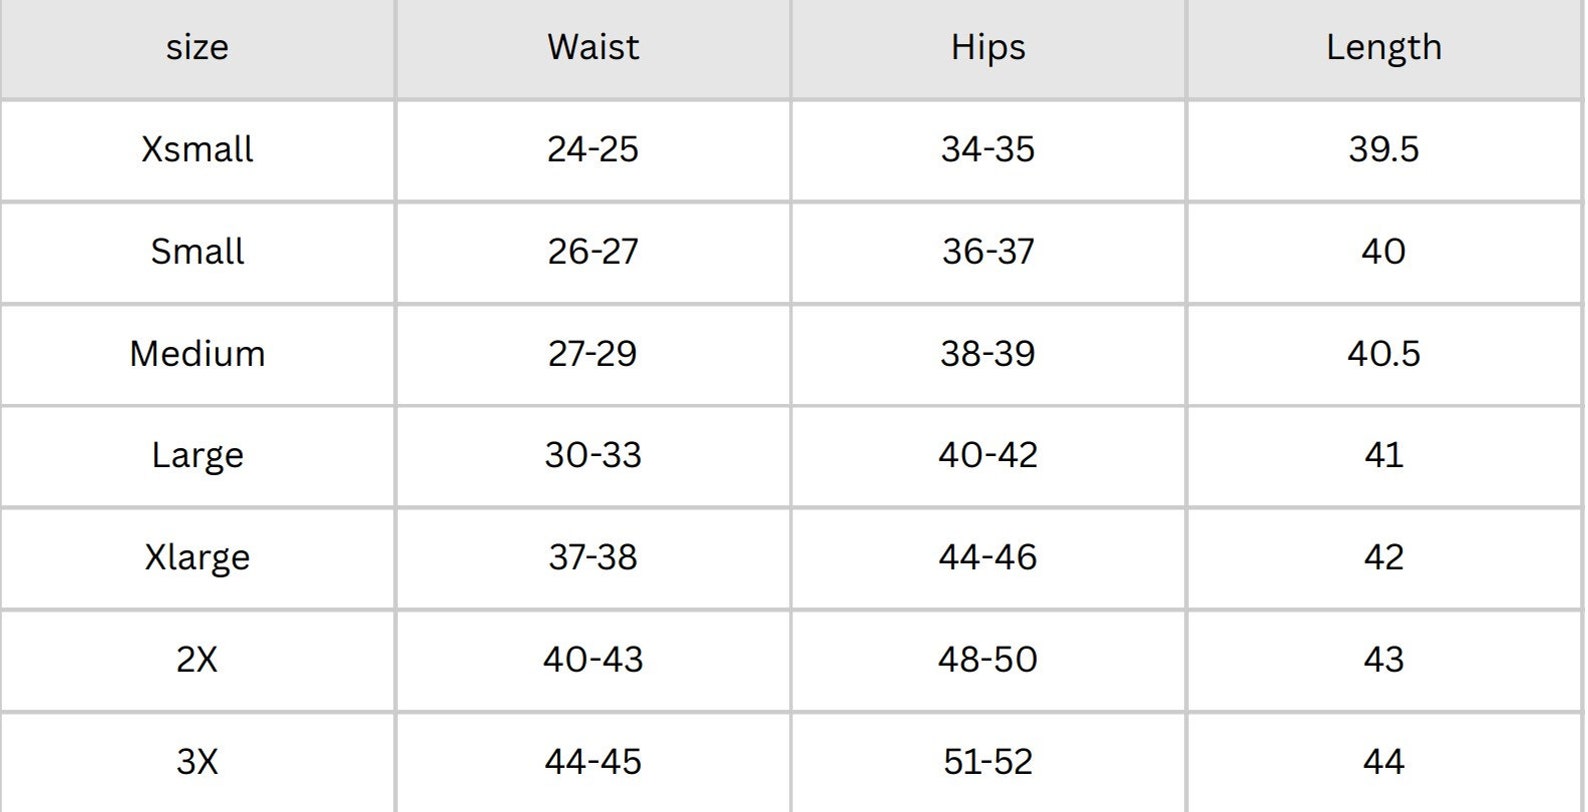This screenshot has height=812, width=1588.
Task: Select hips value 36-37
Action: (x=988, y=251)
